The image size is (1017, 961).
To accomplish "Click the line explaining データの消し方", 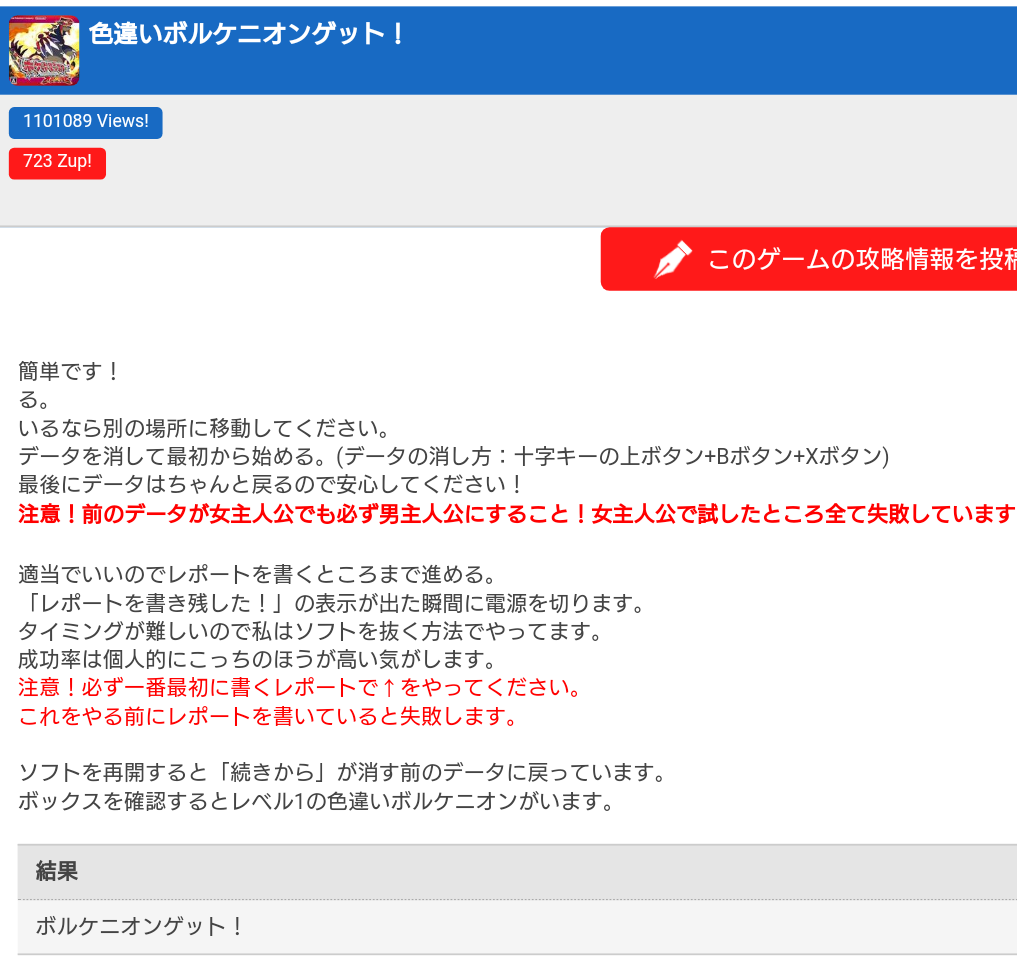I will tap(453, 457).
